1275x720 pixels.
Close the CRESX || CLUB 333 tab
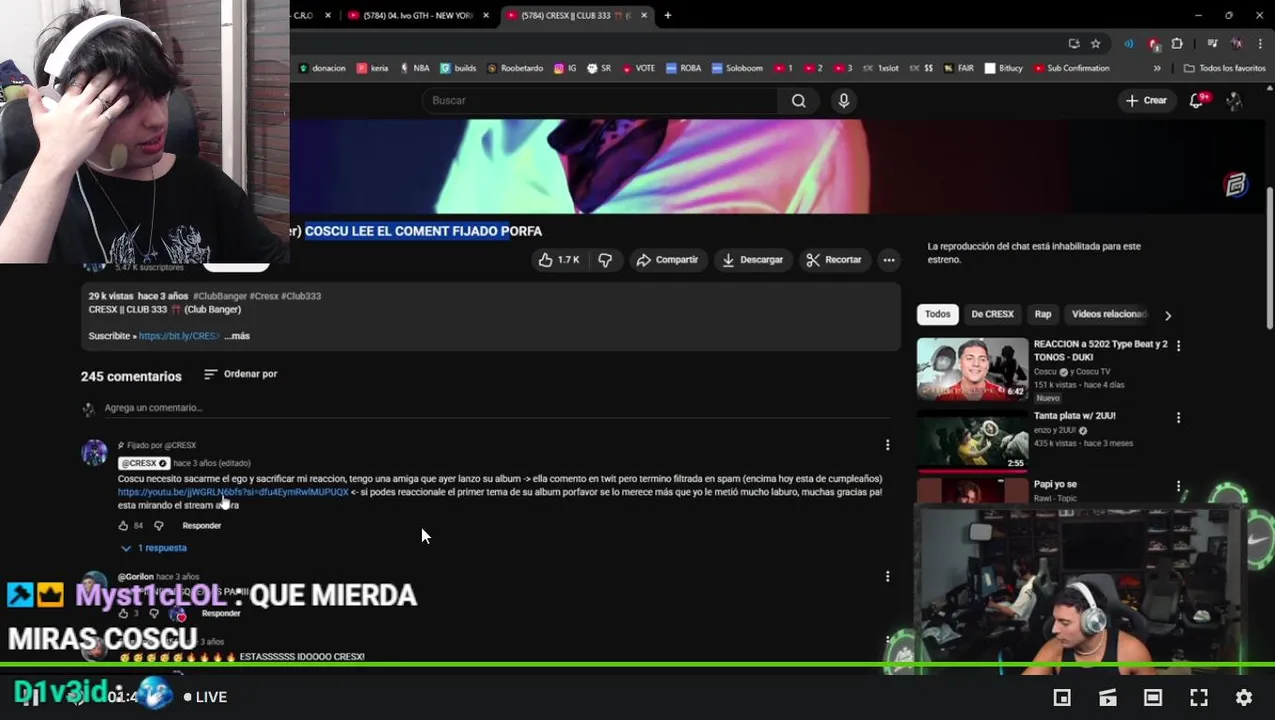pos(644,15)
